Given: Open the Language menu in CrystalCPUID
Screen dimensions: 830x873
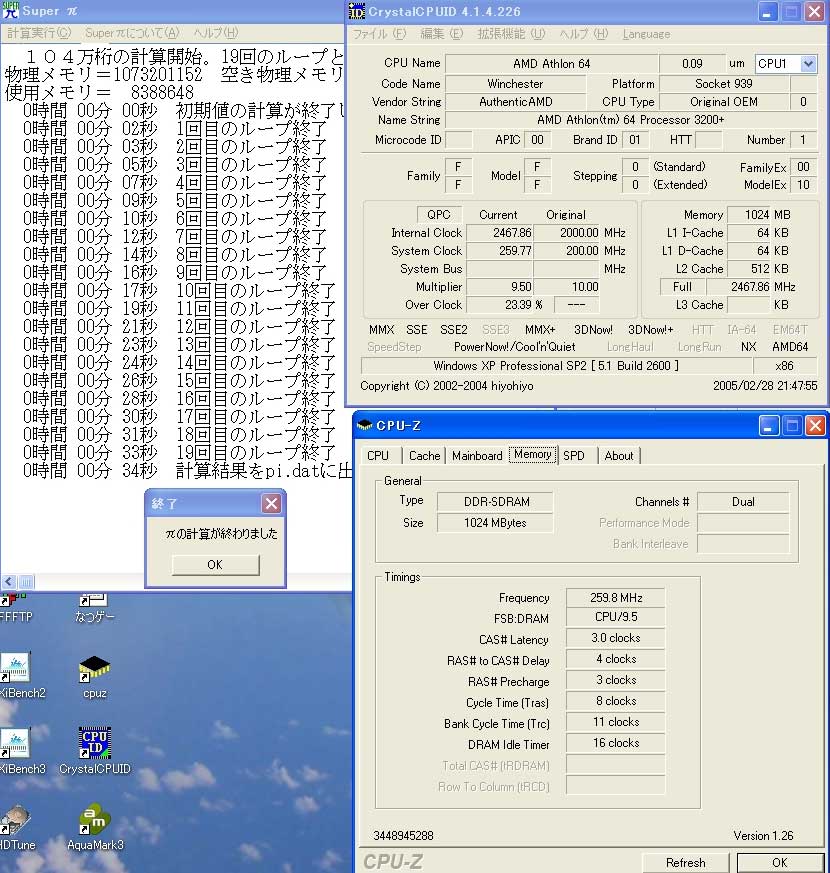Looking at the screenshot, I should [x=646, y=34].
